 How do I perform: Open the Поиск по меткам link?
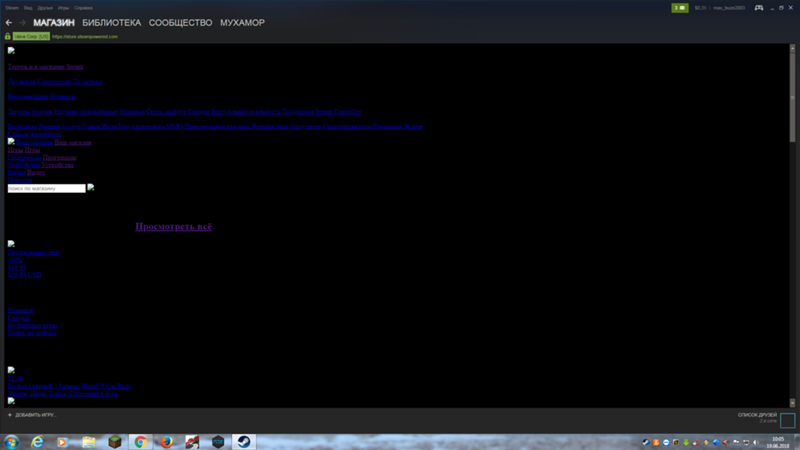click(32, 333)
